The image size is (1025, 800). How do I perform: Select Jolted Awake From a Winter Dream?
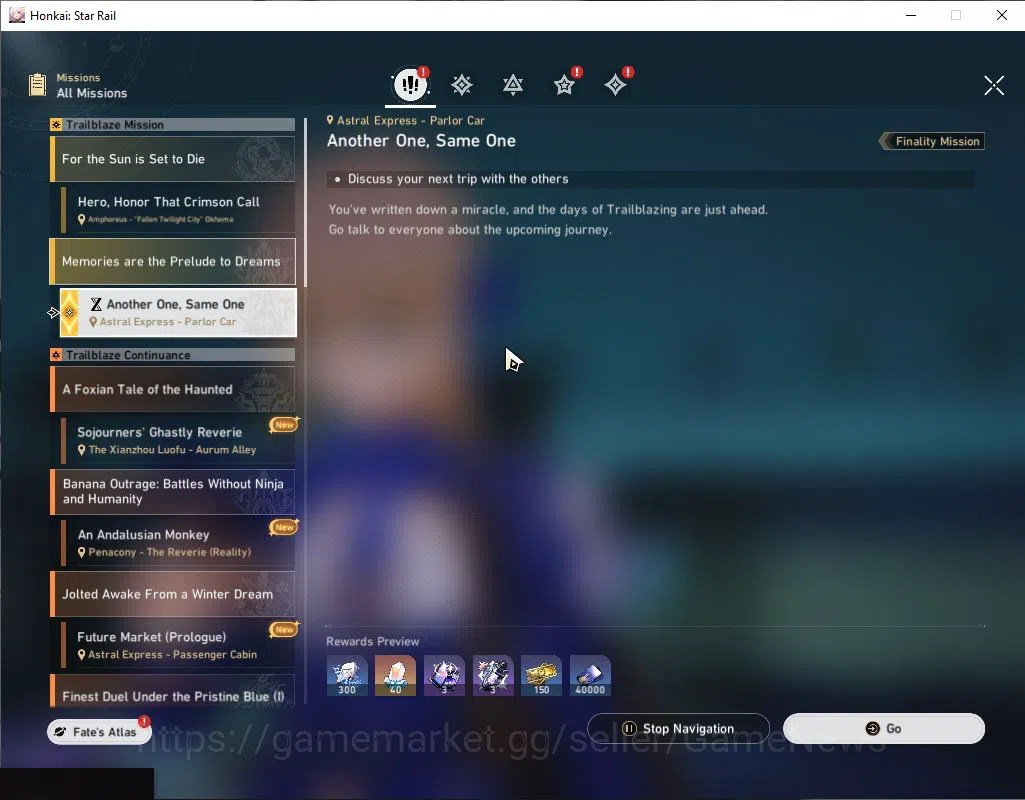point(173,594)
